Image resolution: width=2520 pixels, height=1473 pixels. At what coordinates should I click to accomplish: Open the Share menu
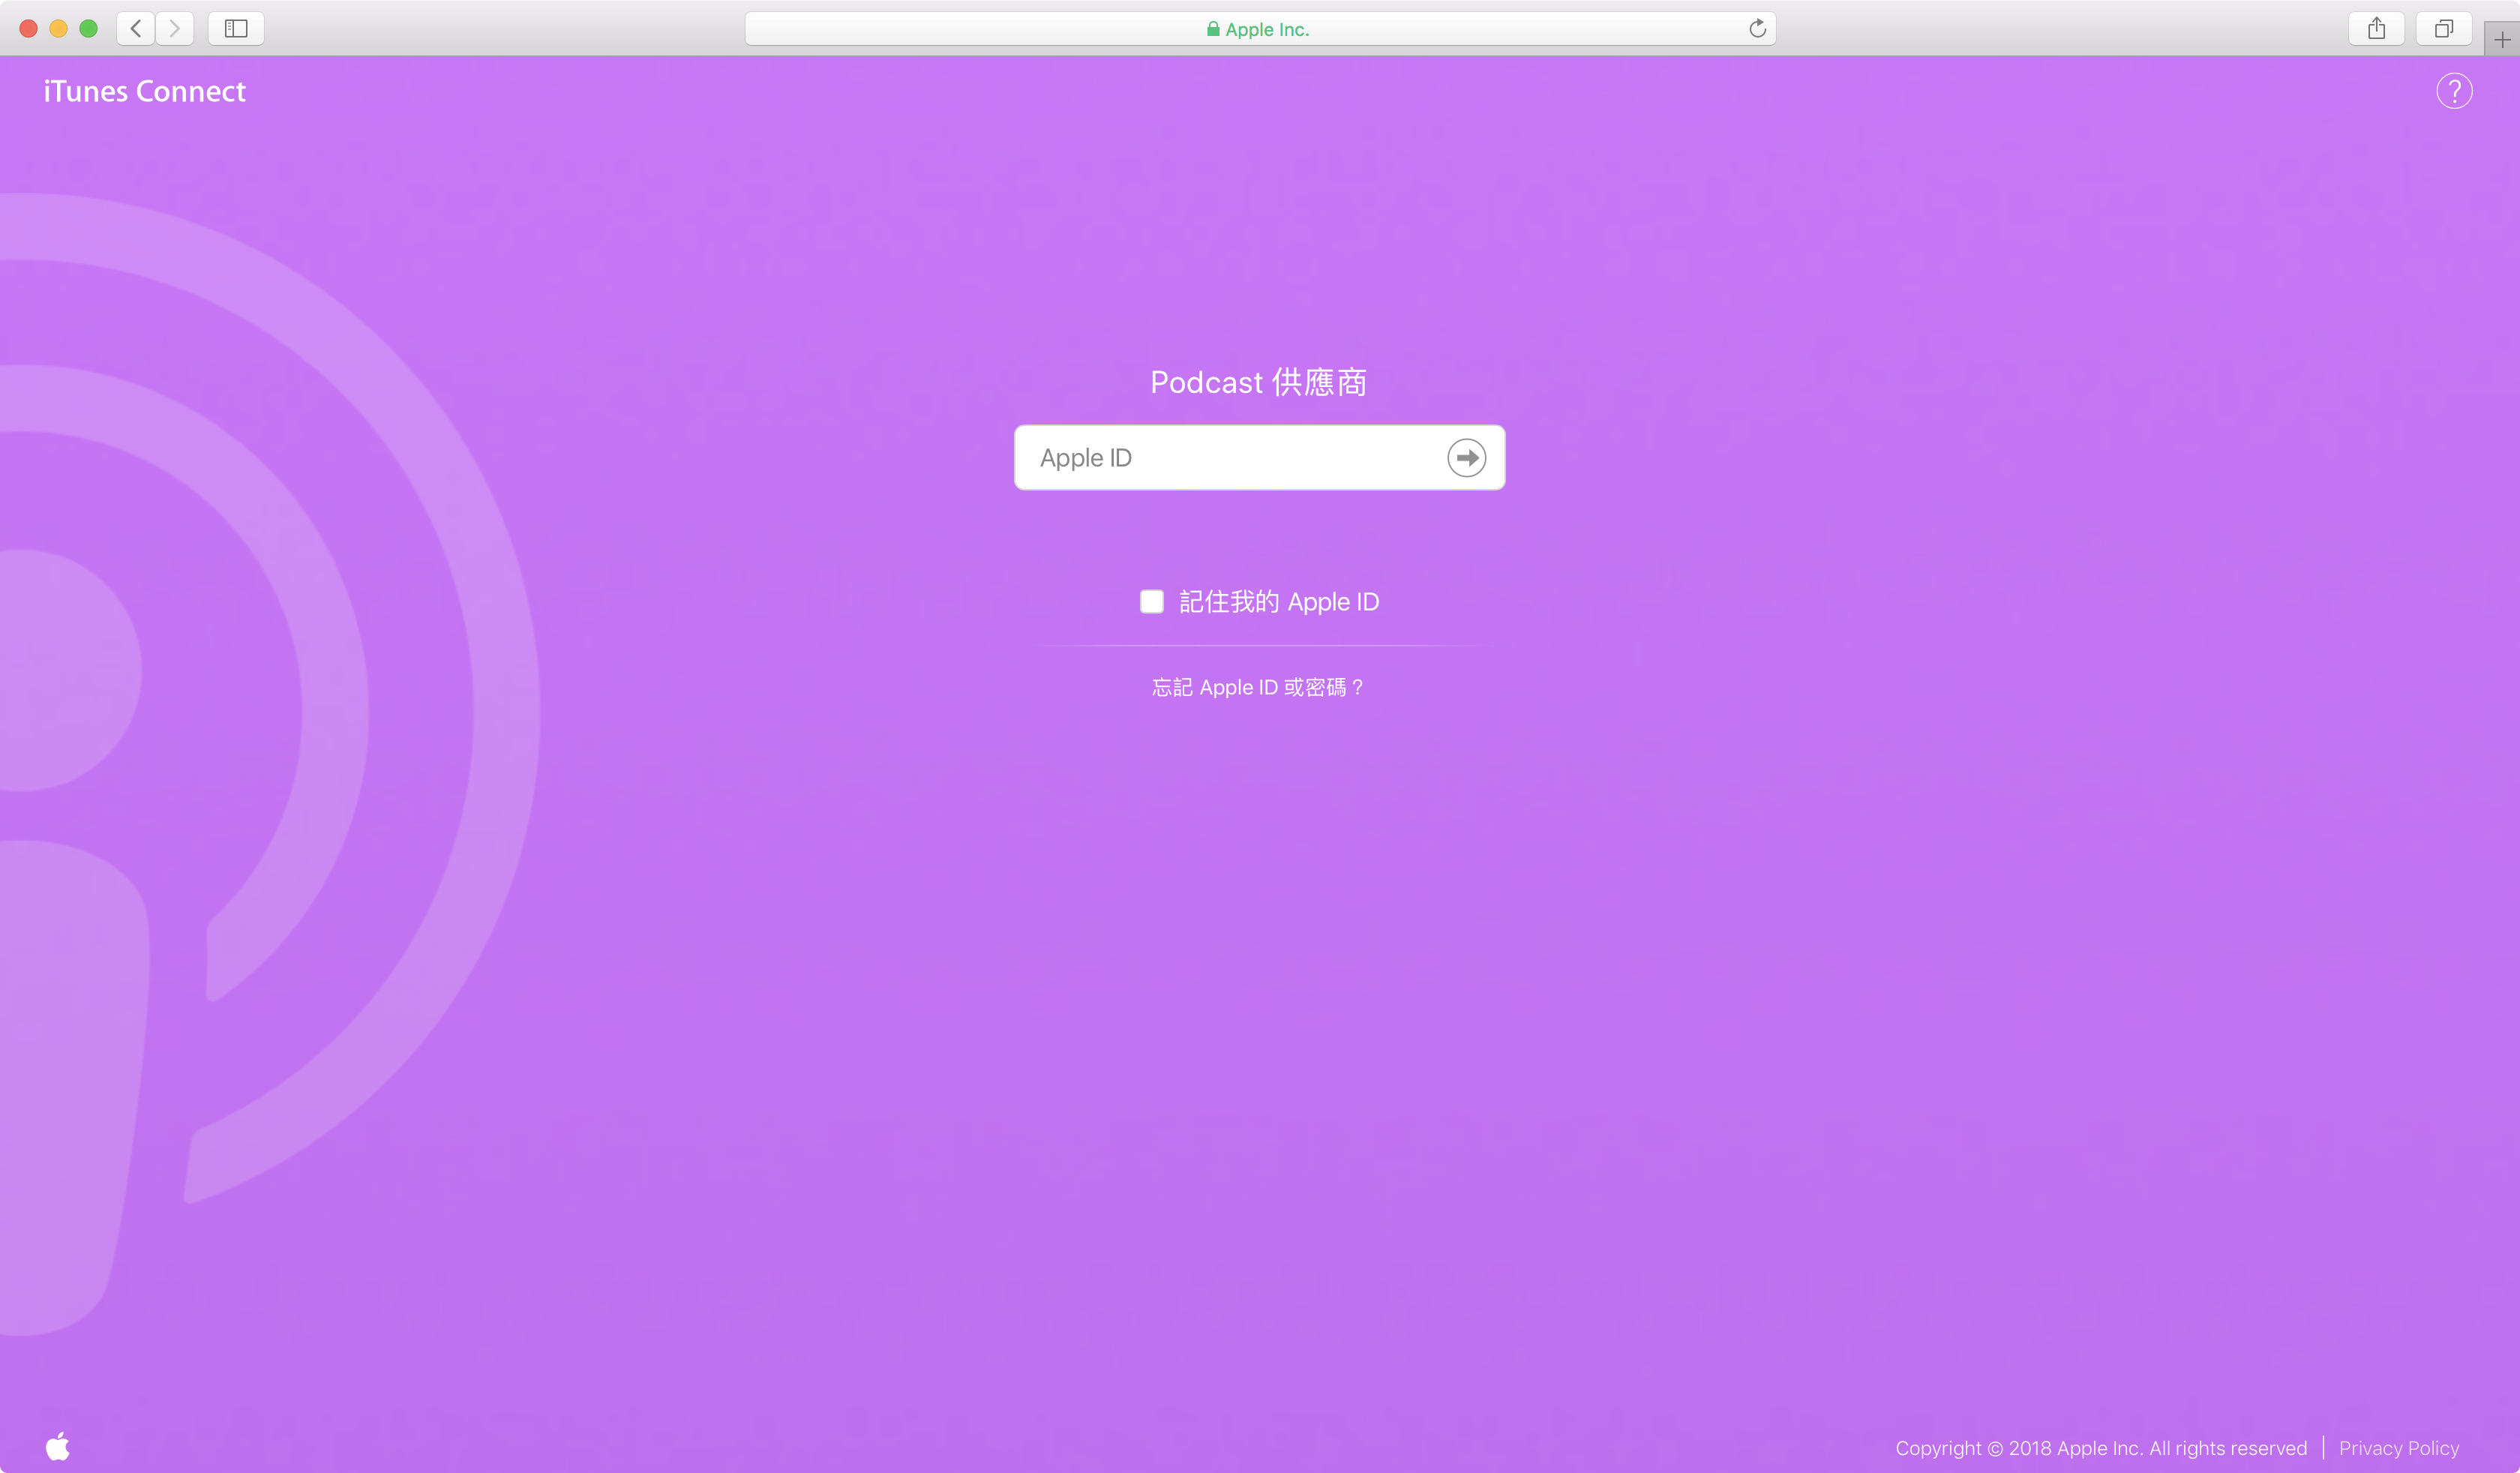coord(2376,29)
